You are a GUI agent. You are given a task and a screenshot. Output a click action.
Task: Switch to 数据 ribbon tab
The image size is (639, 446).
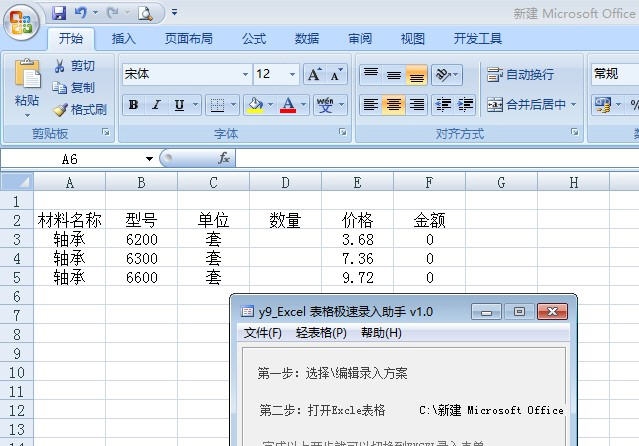[x=307, y=39]
